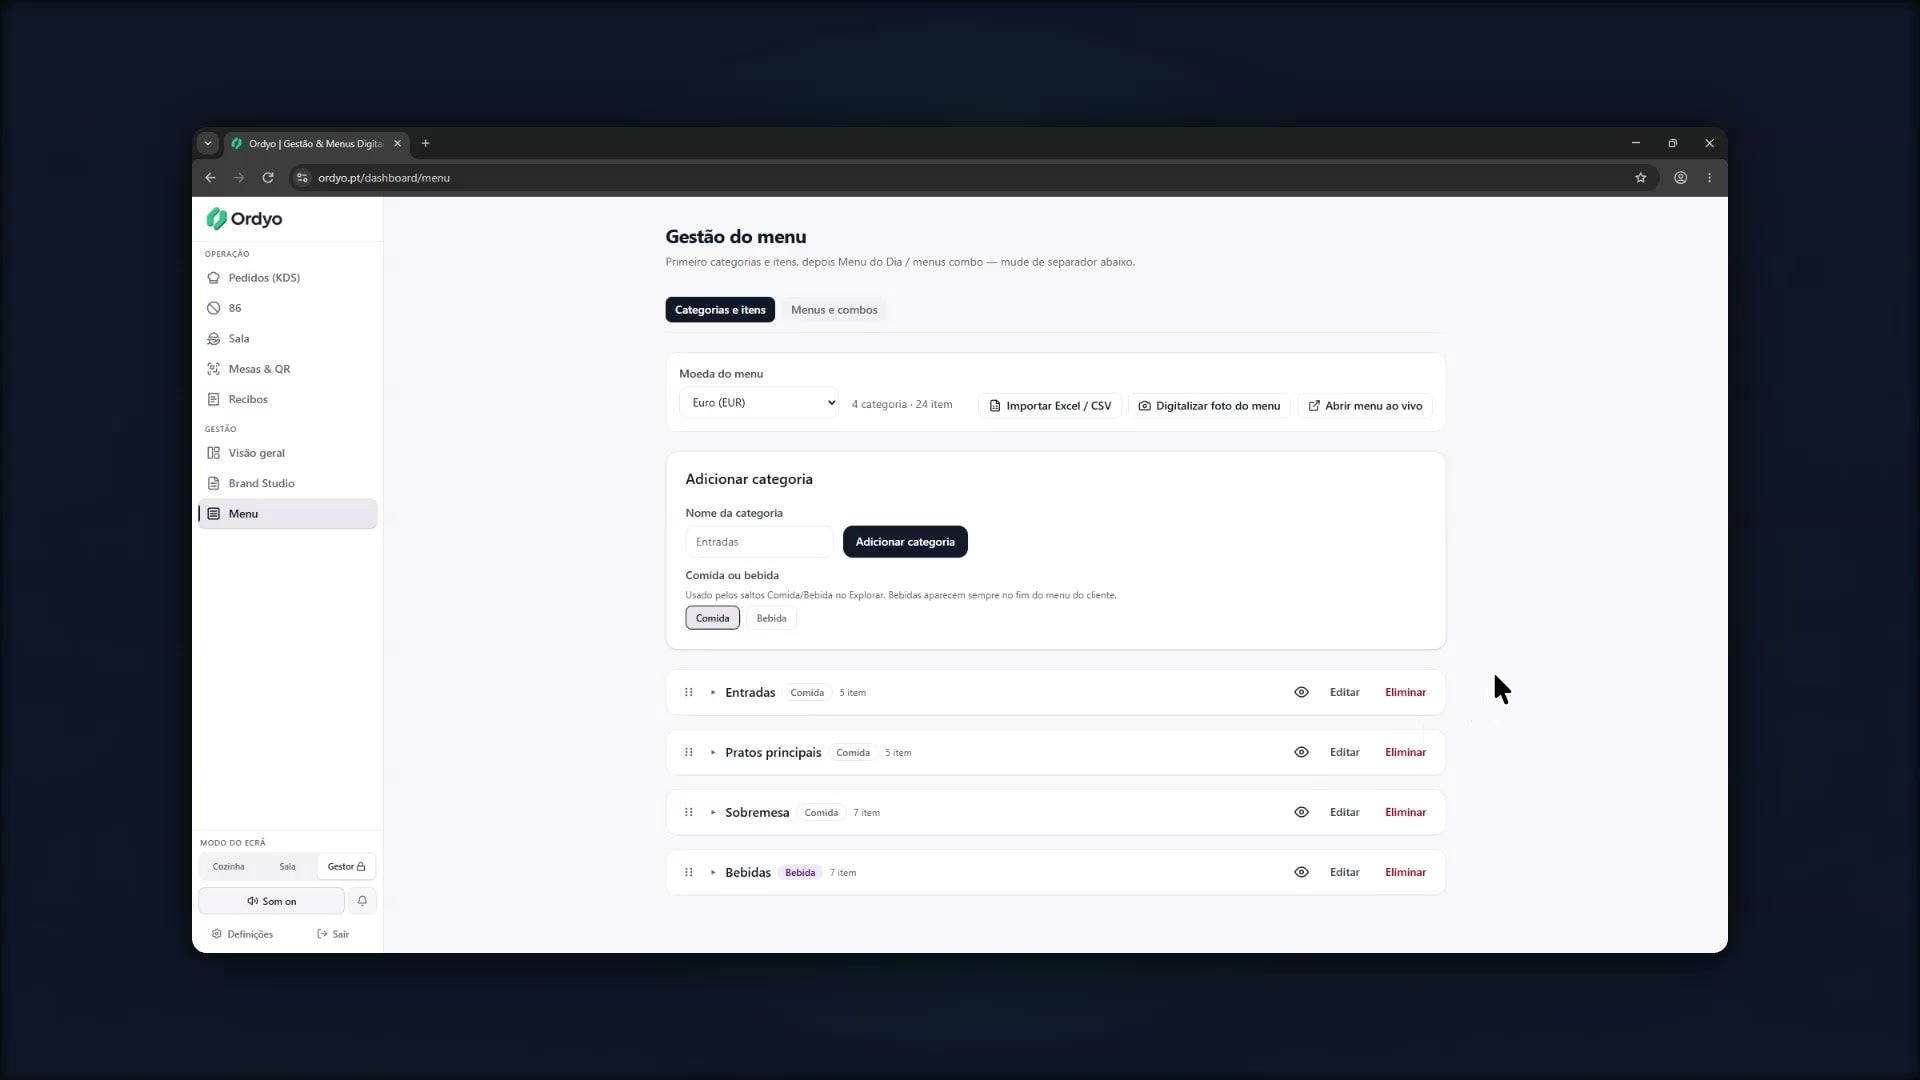
Task: Click Eliminar for Entradas
Action: (x=1405, y=692)
